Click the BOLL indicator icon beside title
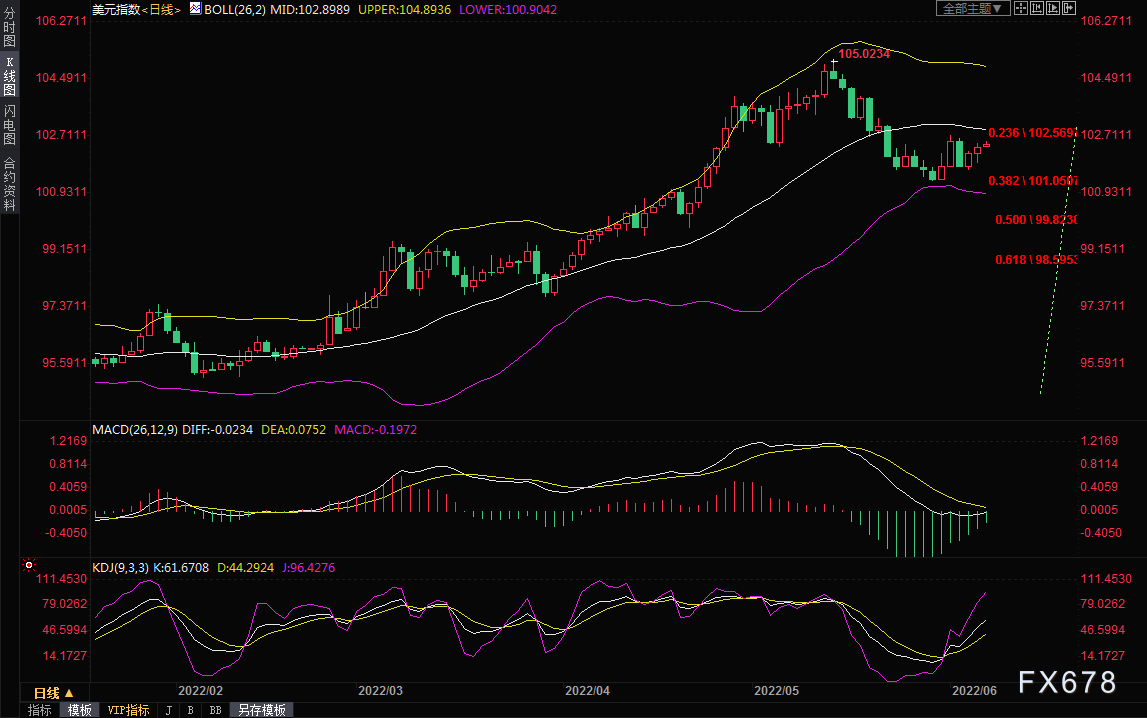The image size is (1147, 718). 195,8
